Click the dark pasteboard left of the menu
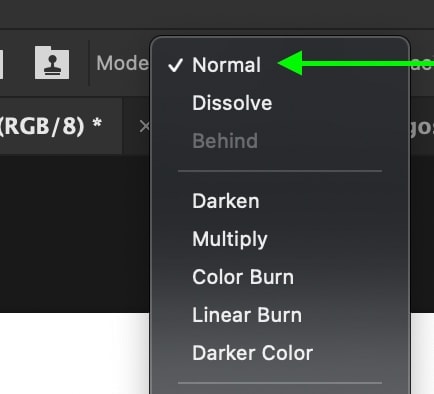The height and width of the screenshot is (394, 434). 75,233
